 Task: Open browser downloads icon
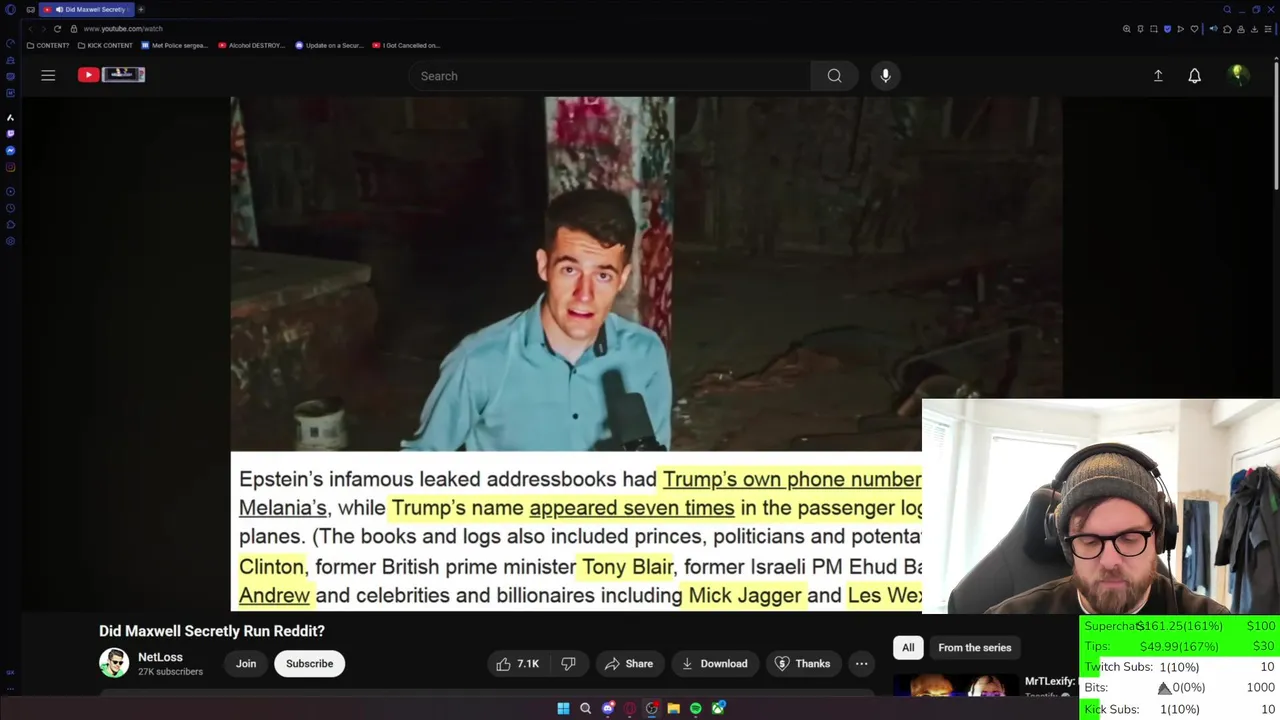click(1254, 29)
